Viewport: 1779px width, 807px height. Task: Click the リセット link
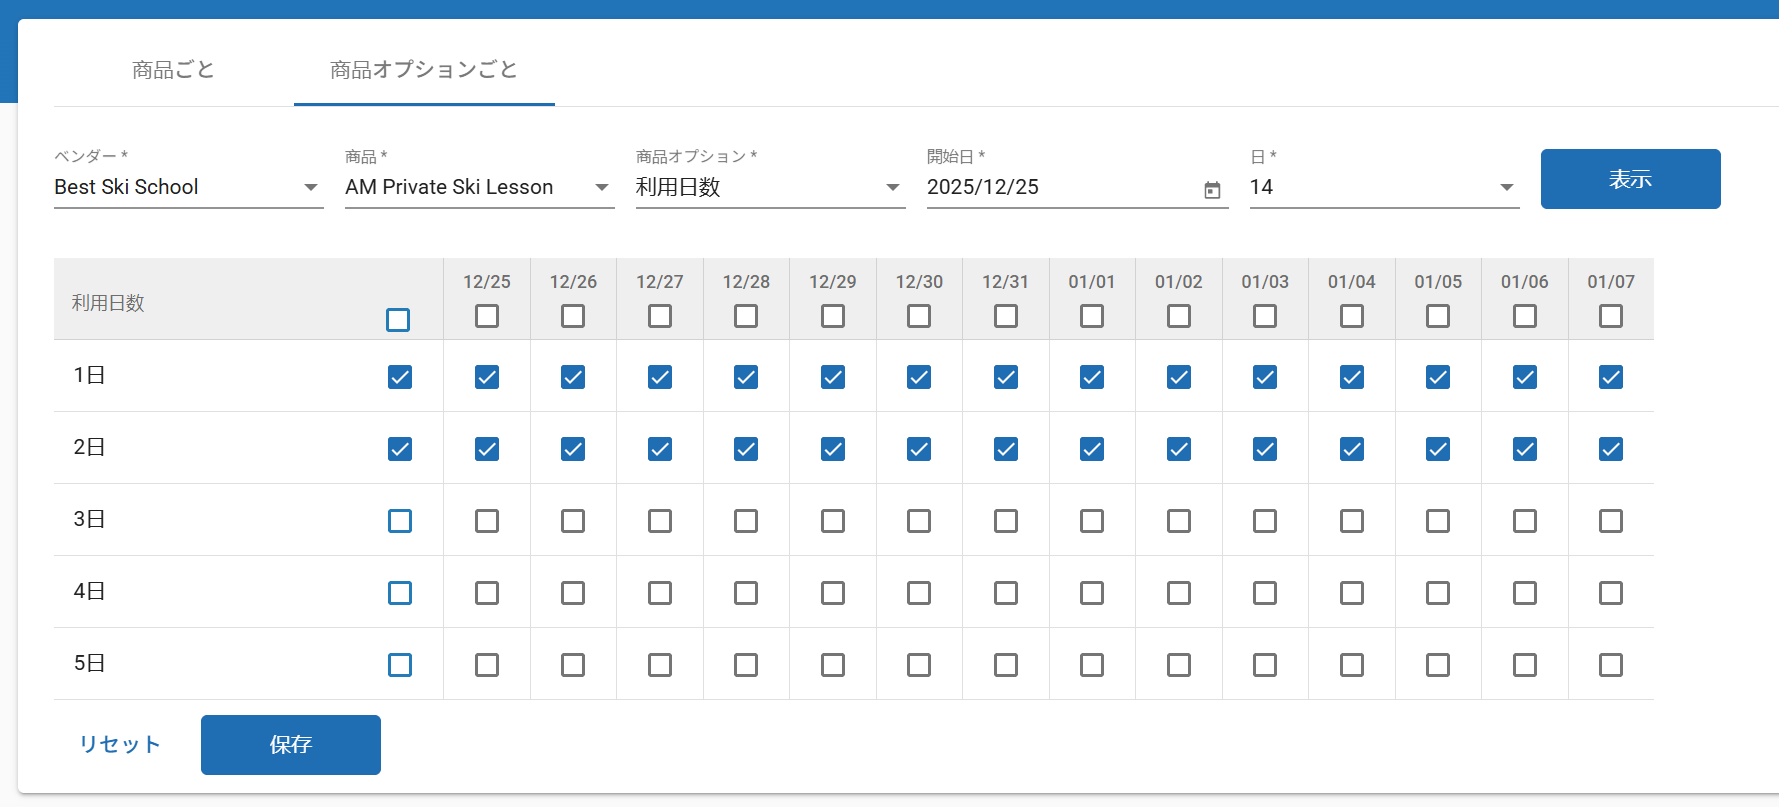120,745
